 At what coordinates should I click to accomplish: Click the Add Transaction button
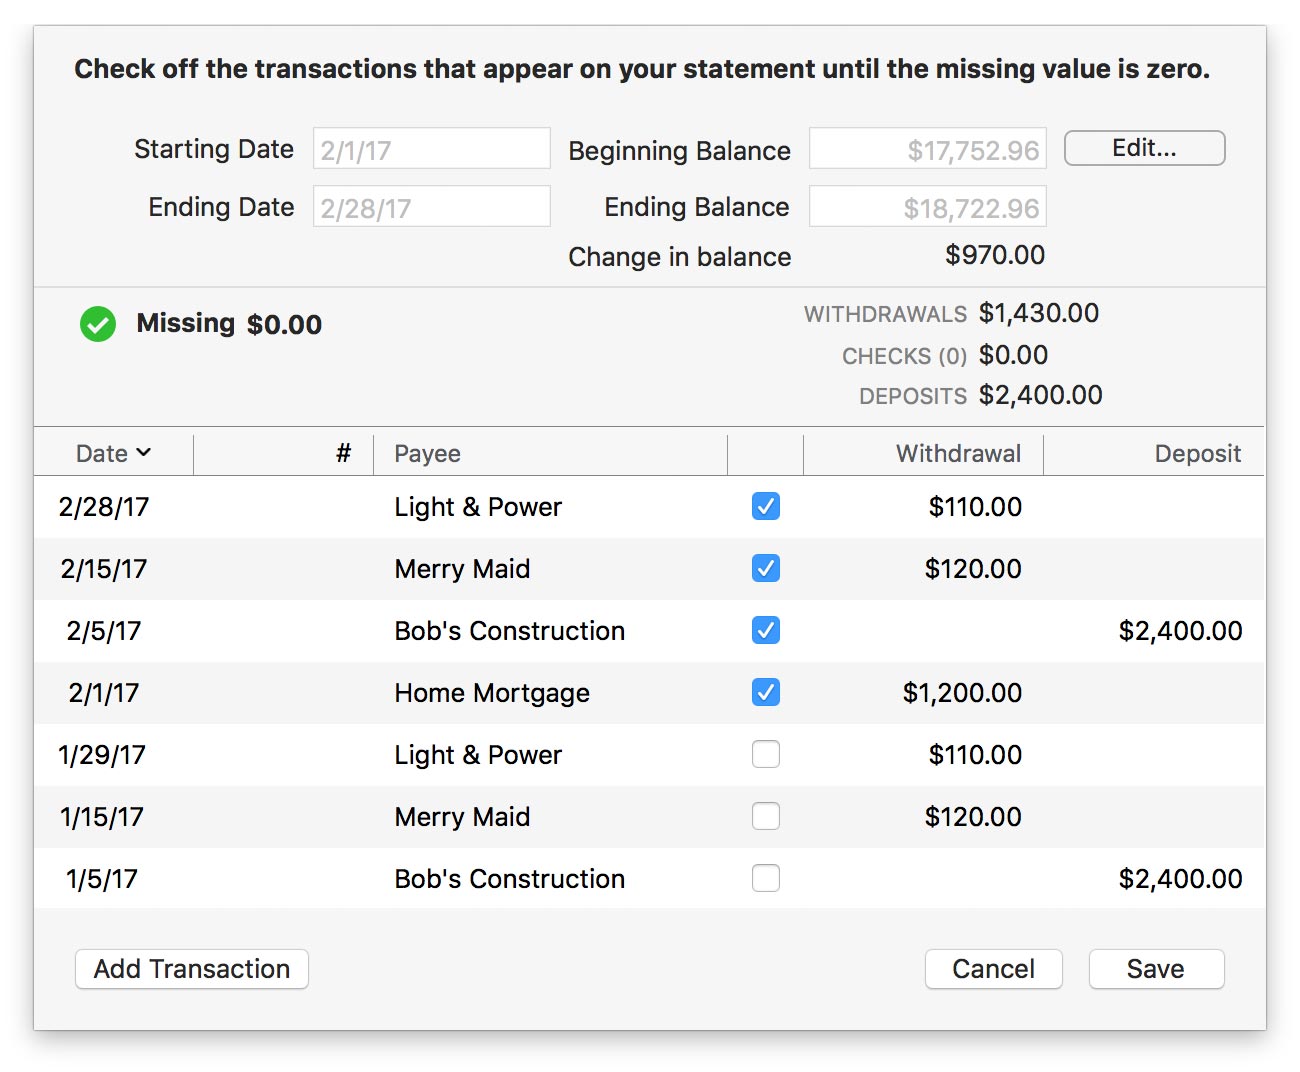pos(192,969)
